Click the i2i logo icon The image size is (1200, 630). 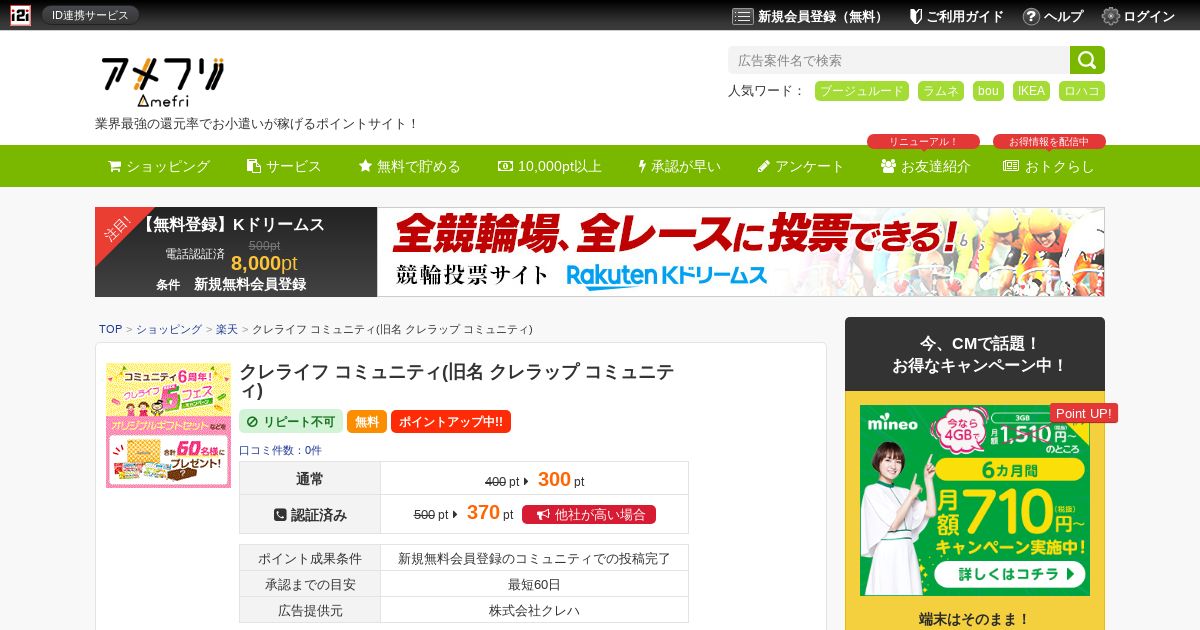[x=20, y=15]
